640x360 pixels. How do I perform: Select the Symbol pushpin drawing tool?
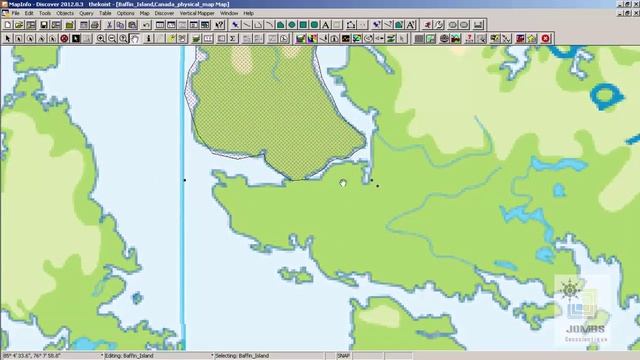point(235,25)
